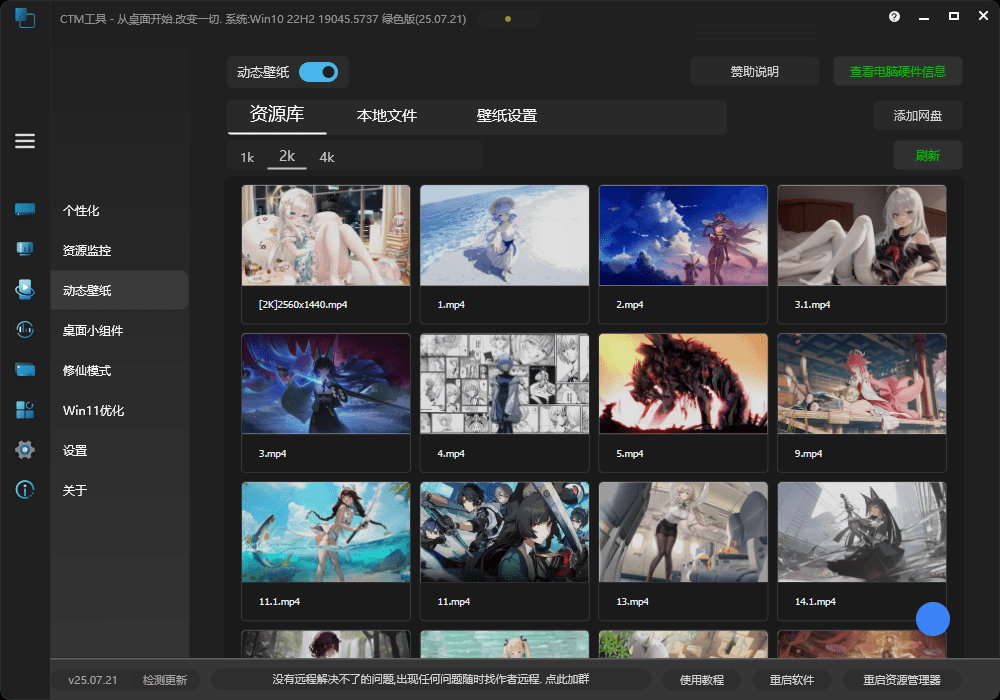Click the blue floating circle button

pos(932,619)
